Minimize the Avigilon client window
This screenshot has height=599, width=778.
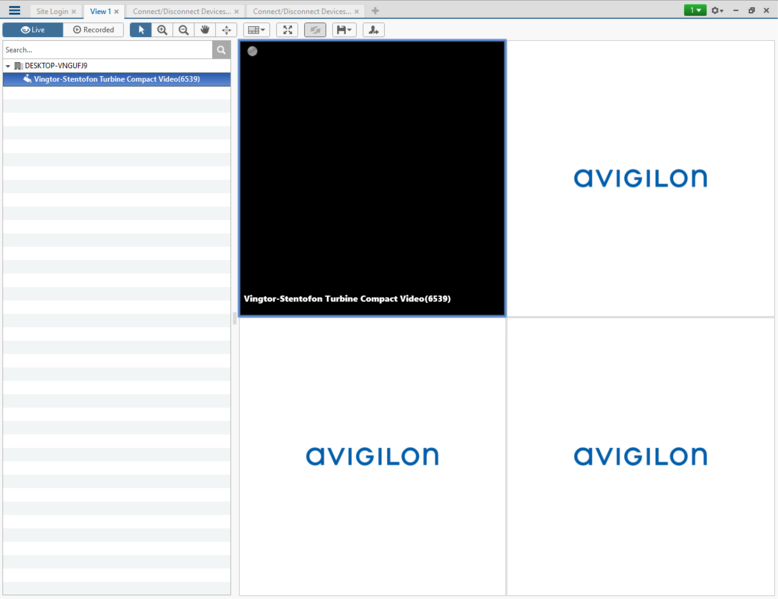736,10
